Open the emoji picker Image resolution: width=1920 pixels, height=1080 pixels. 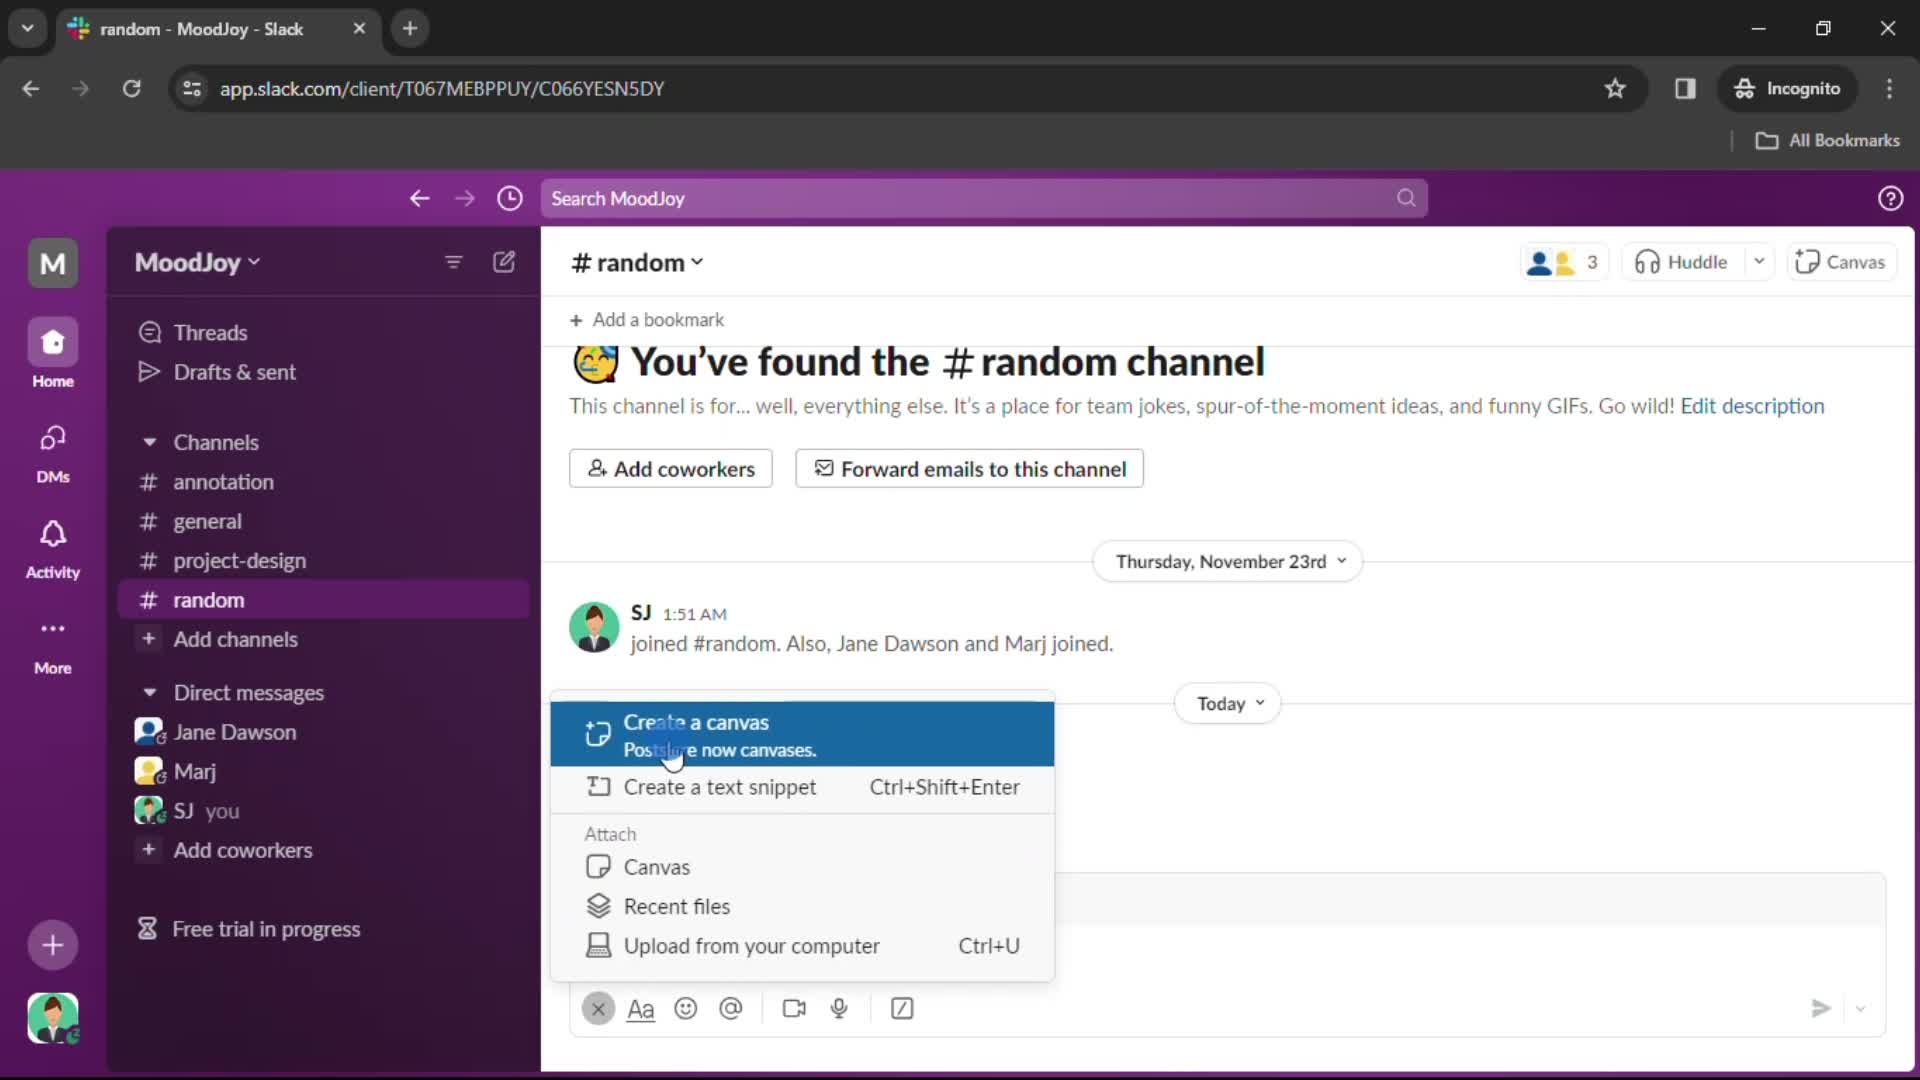[685, 1008]
